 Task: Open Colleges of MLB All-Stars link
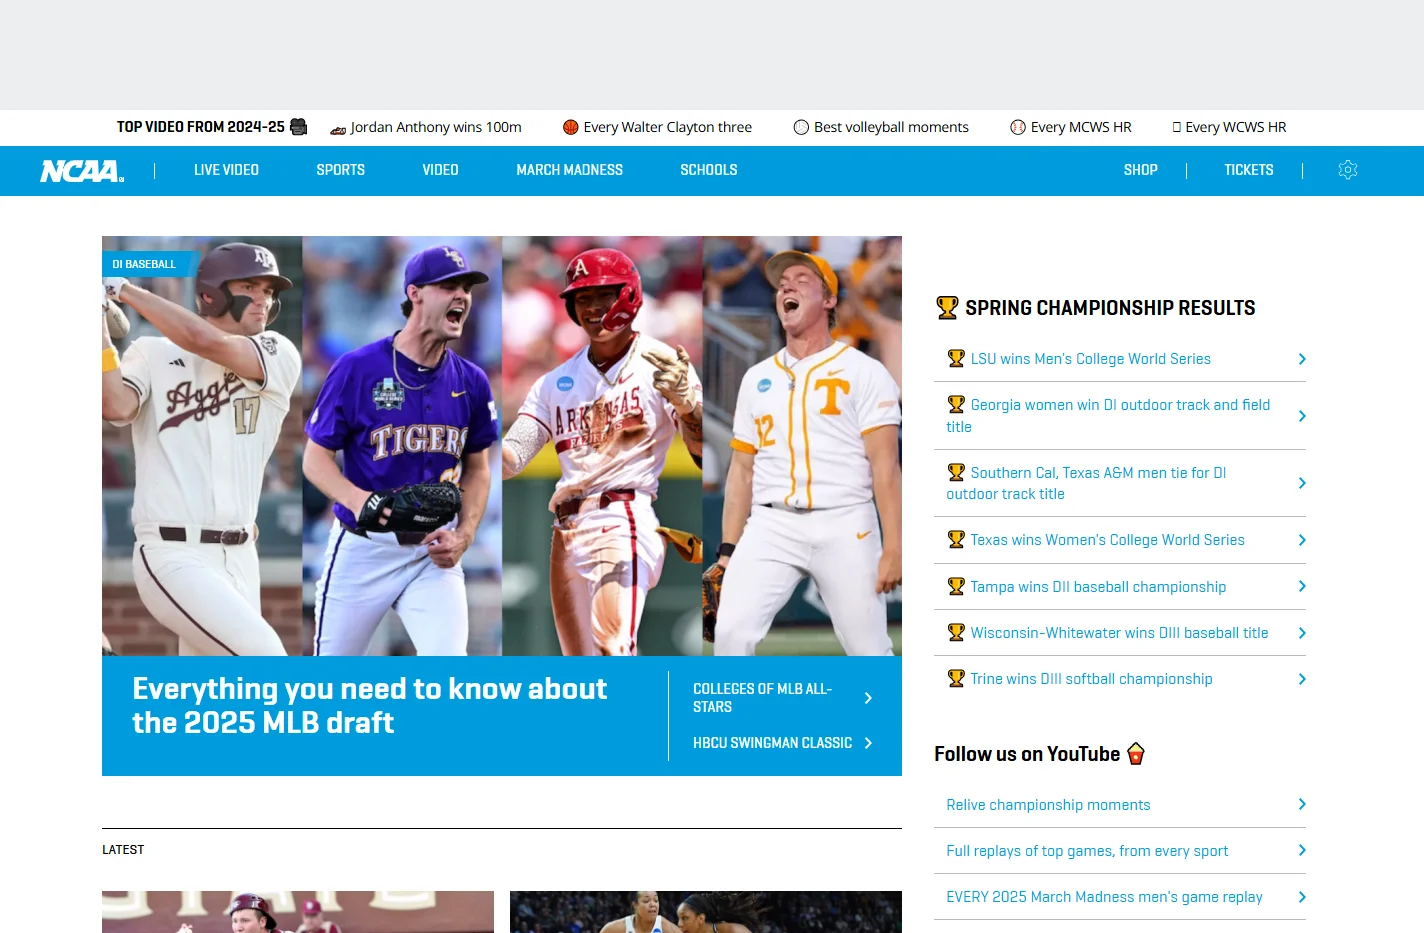click(762, 698)
